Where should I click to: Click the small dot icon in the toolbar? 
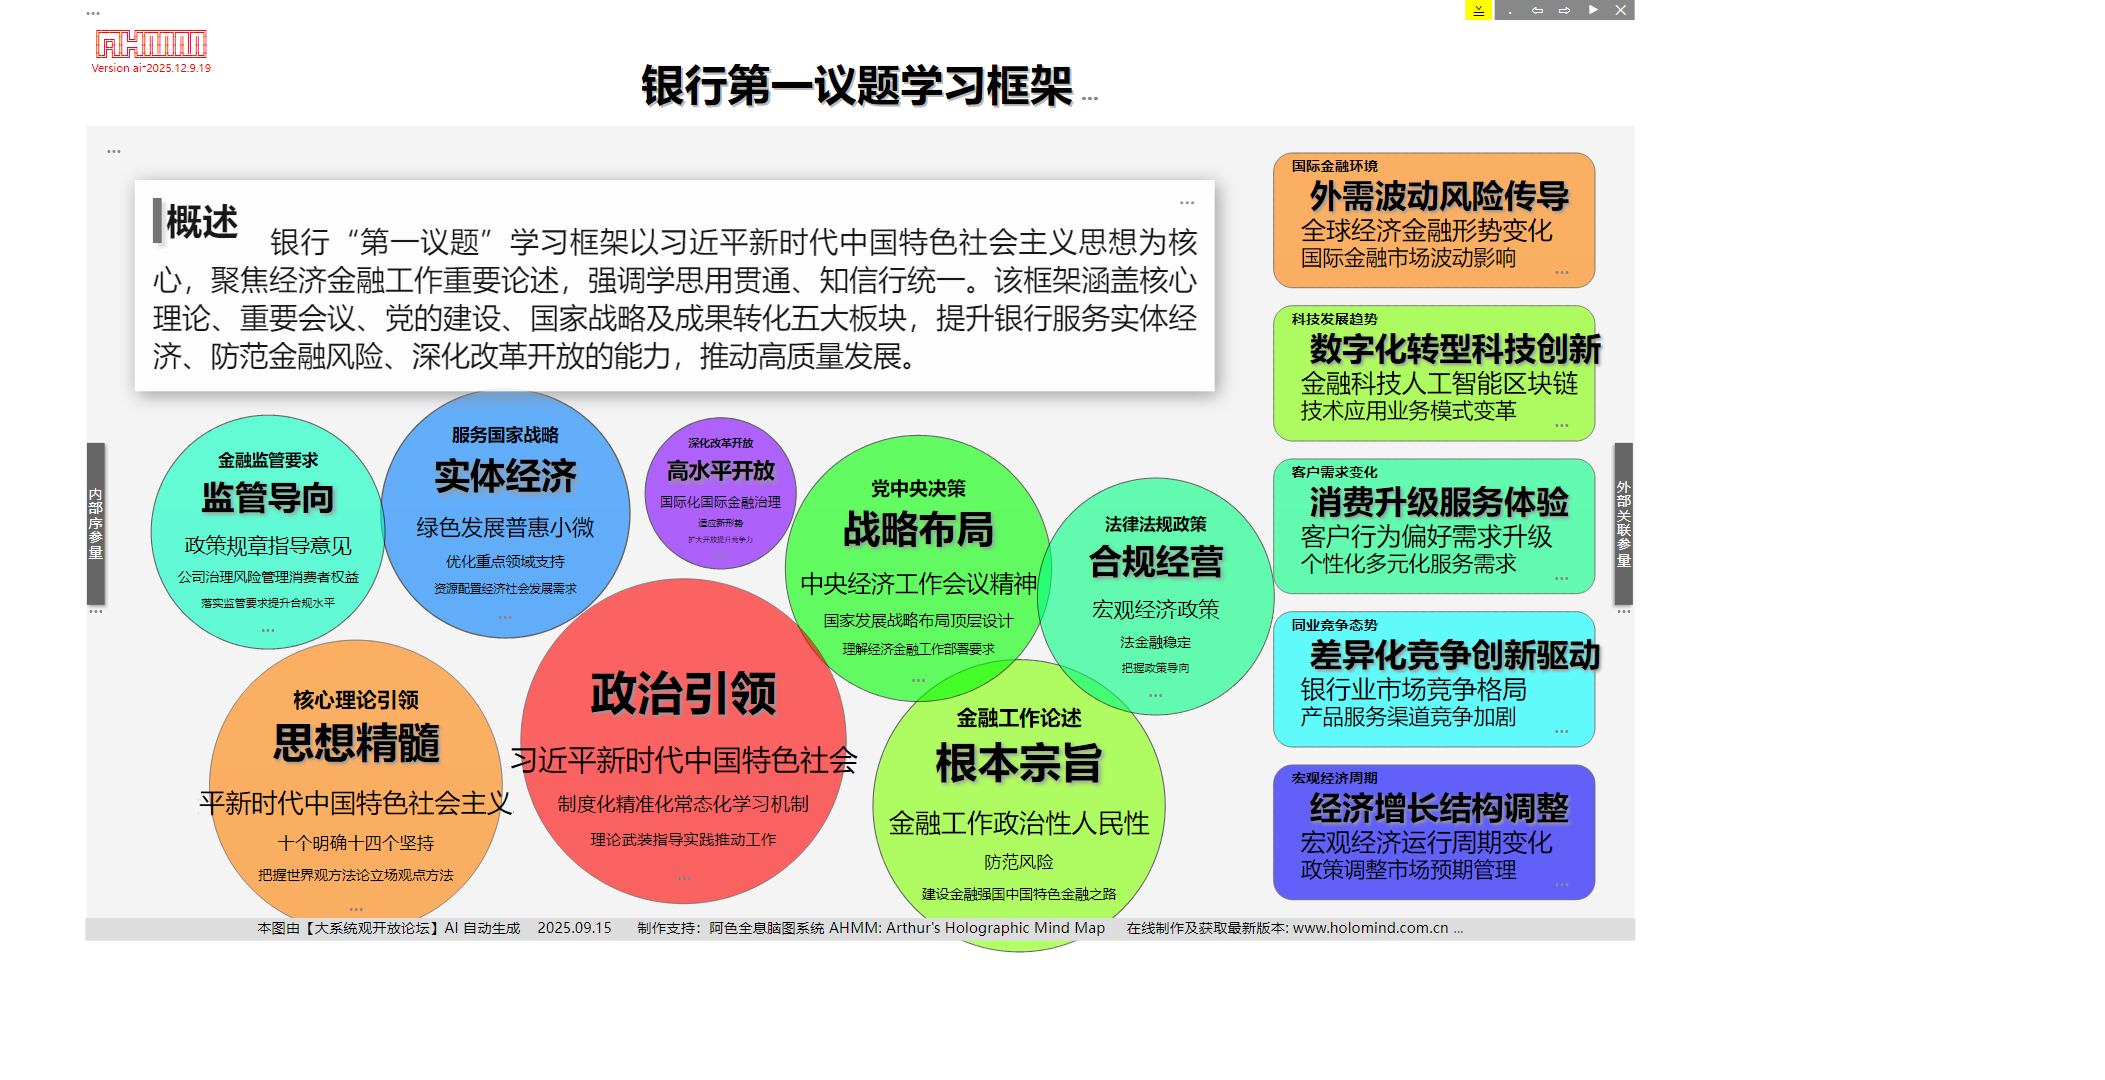tap(1510, 12)
